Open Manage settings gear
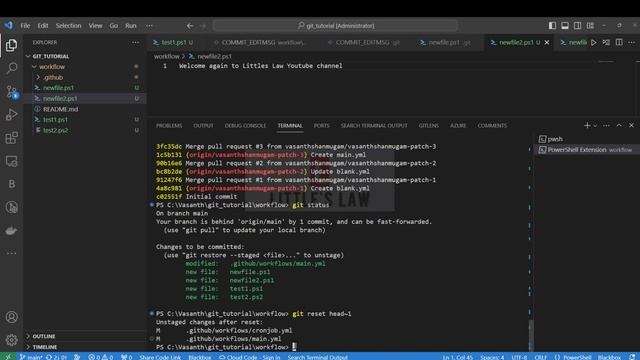Viewport: 640px width, 360px height. pyautogui.click(x=11, y=340)
